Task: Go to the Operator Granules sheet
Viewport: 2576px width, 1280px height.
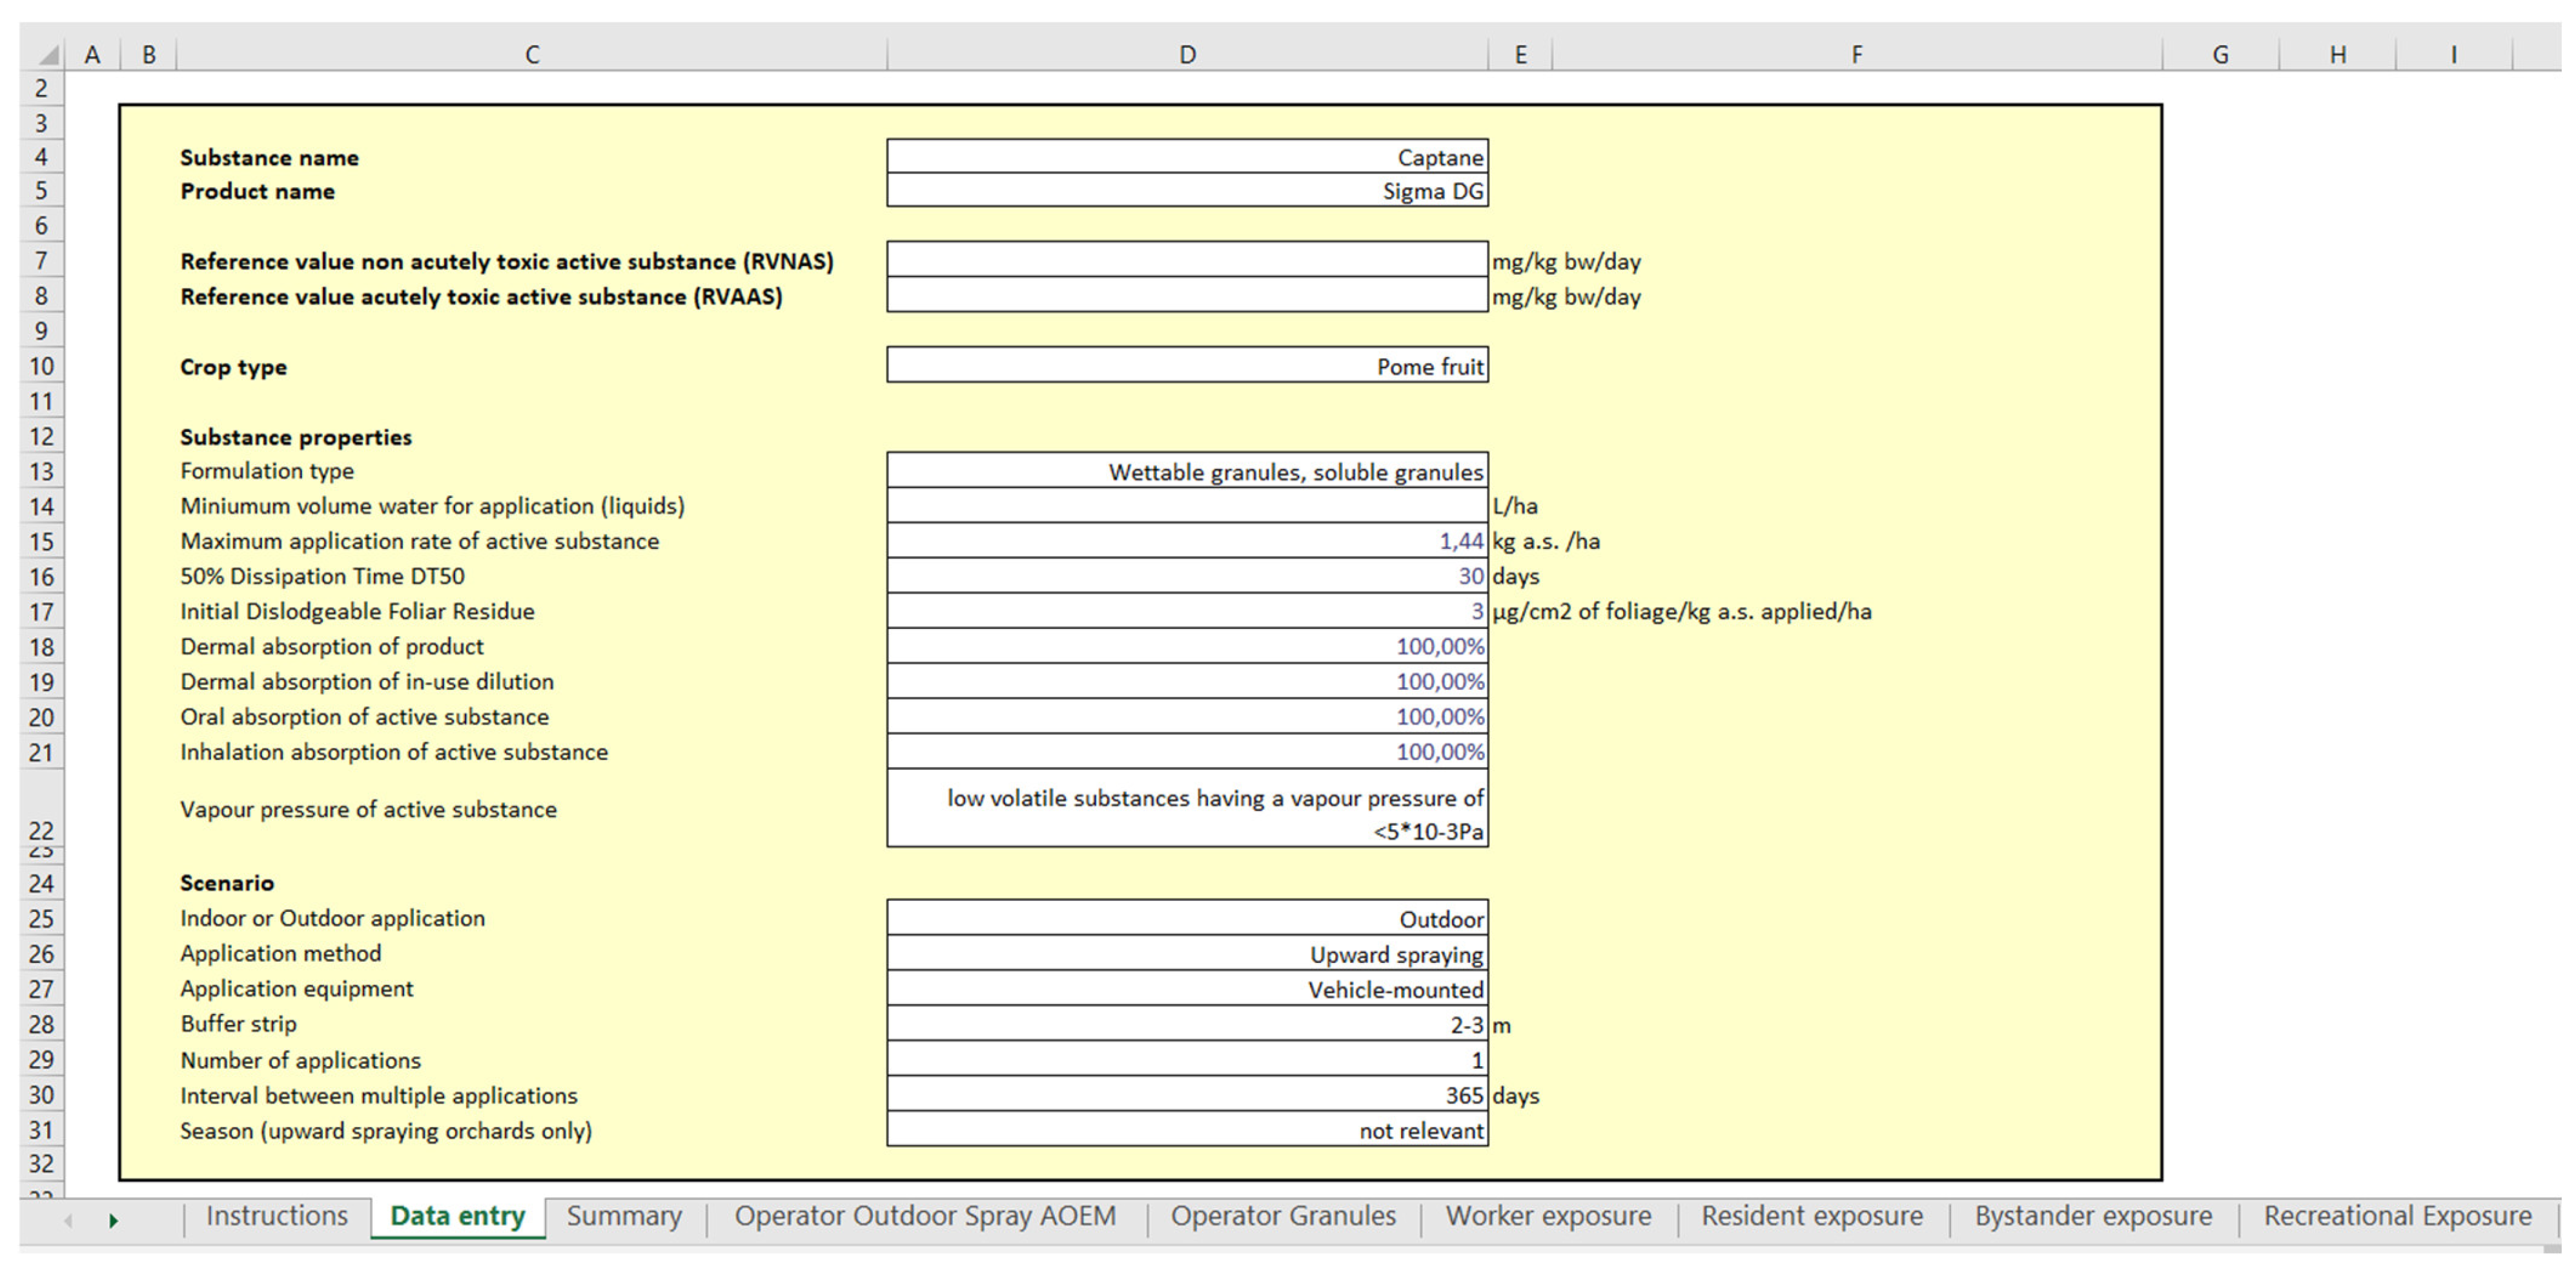Action: point(1283,1216)
